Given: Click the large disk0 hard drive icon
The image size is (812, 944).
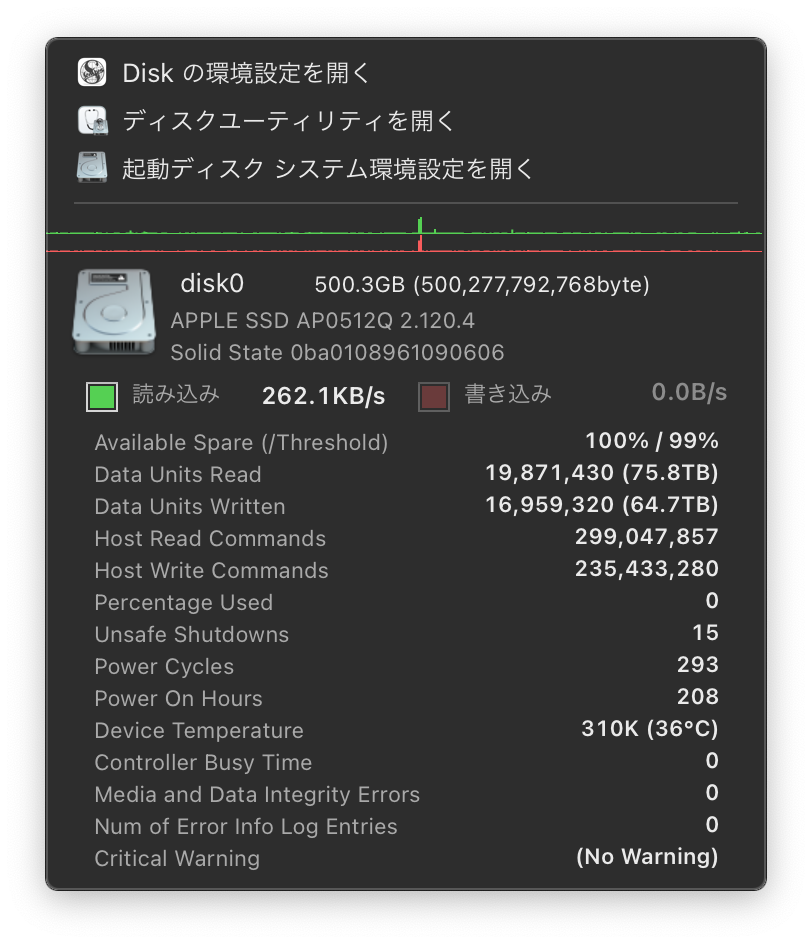Looking at the screenshot, I should [x=114, y=312].
